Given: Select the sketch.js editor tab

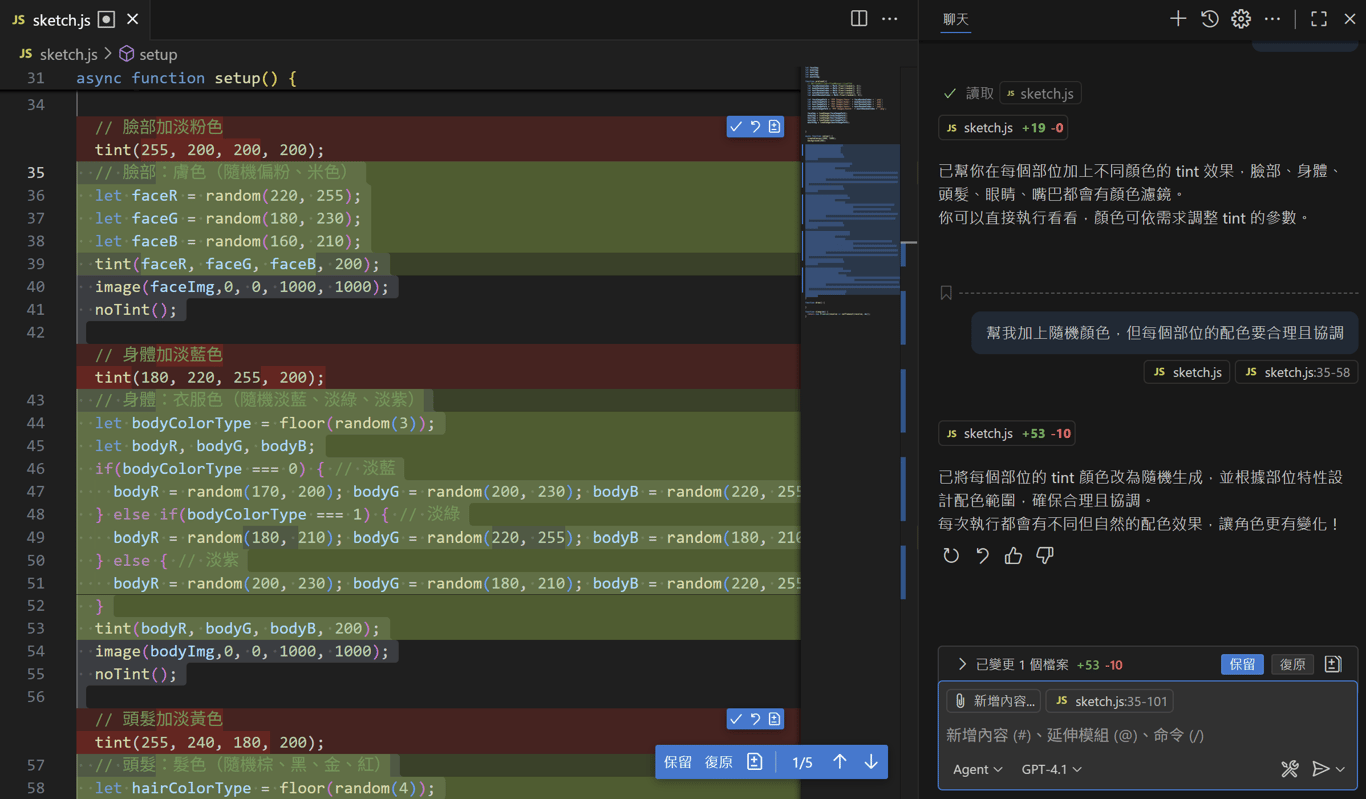Looking at the screenshot, I should tap(61, 20).
